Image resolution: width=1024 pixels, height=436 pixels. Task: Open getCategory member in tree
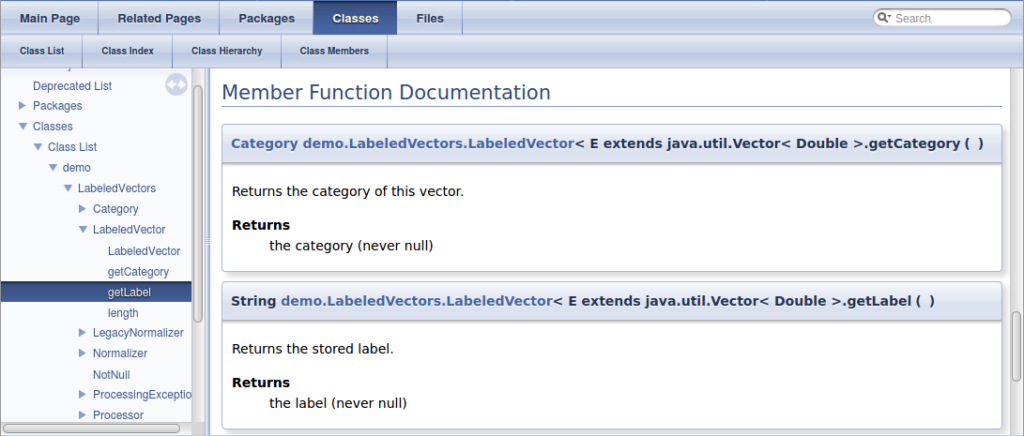click(138, 272)
